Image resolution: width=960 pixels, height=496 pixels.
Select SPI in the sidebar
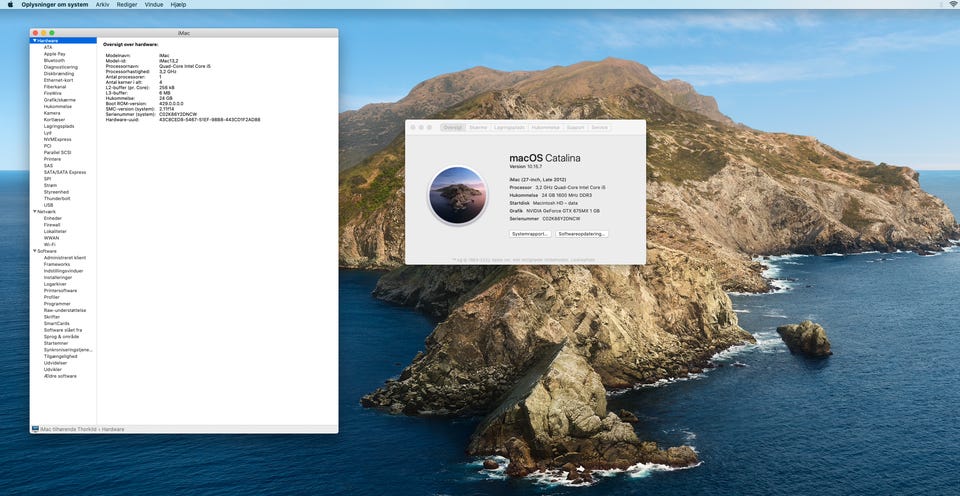[47, 179]
